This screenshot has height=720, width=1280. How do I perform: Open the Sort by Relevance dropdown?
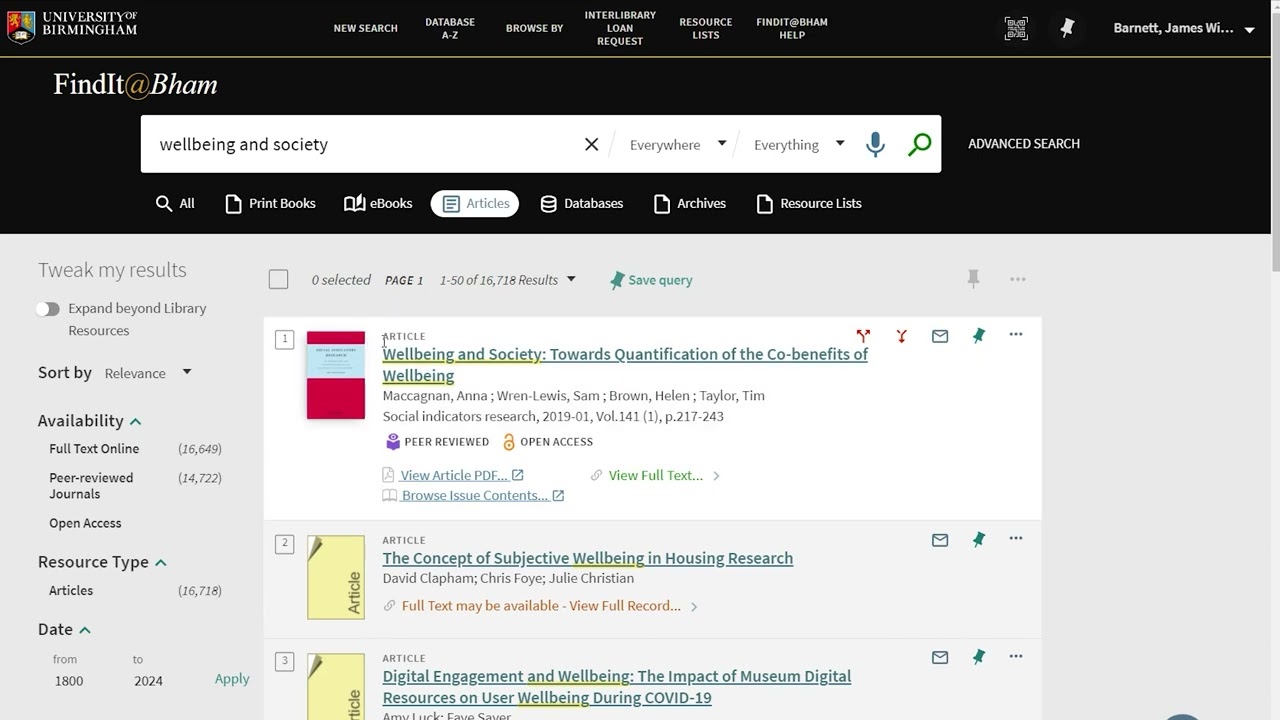[148, 373]
